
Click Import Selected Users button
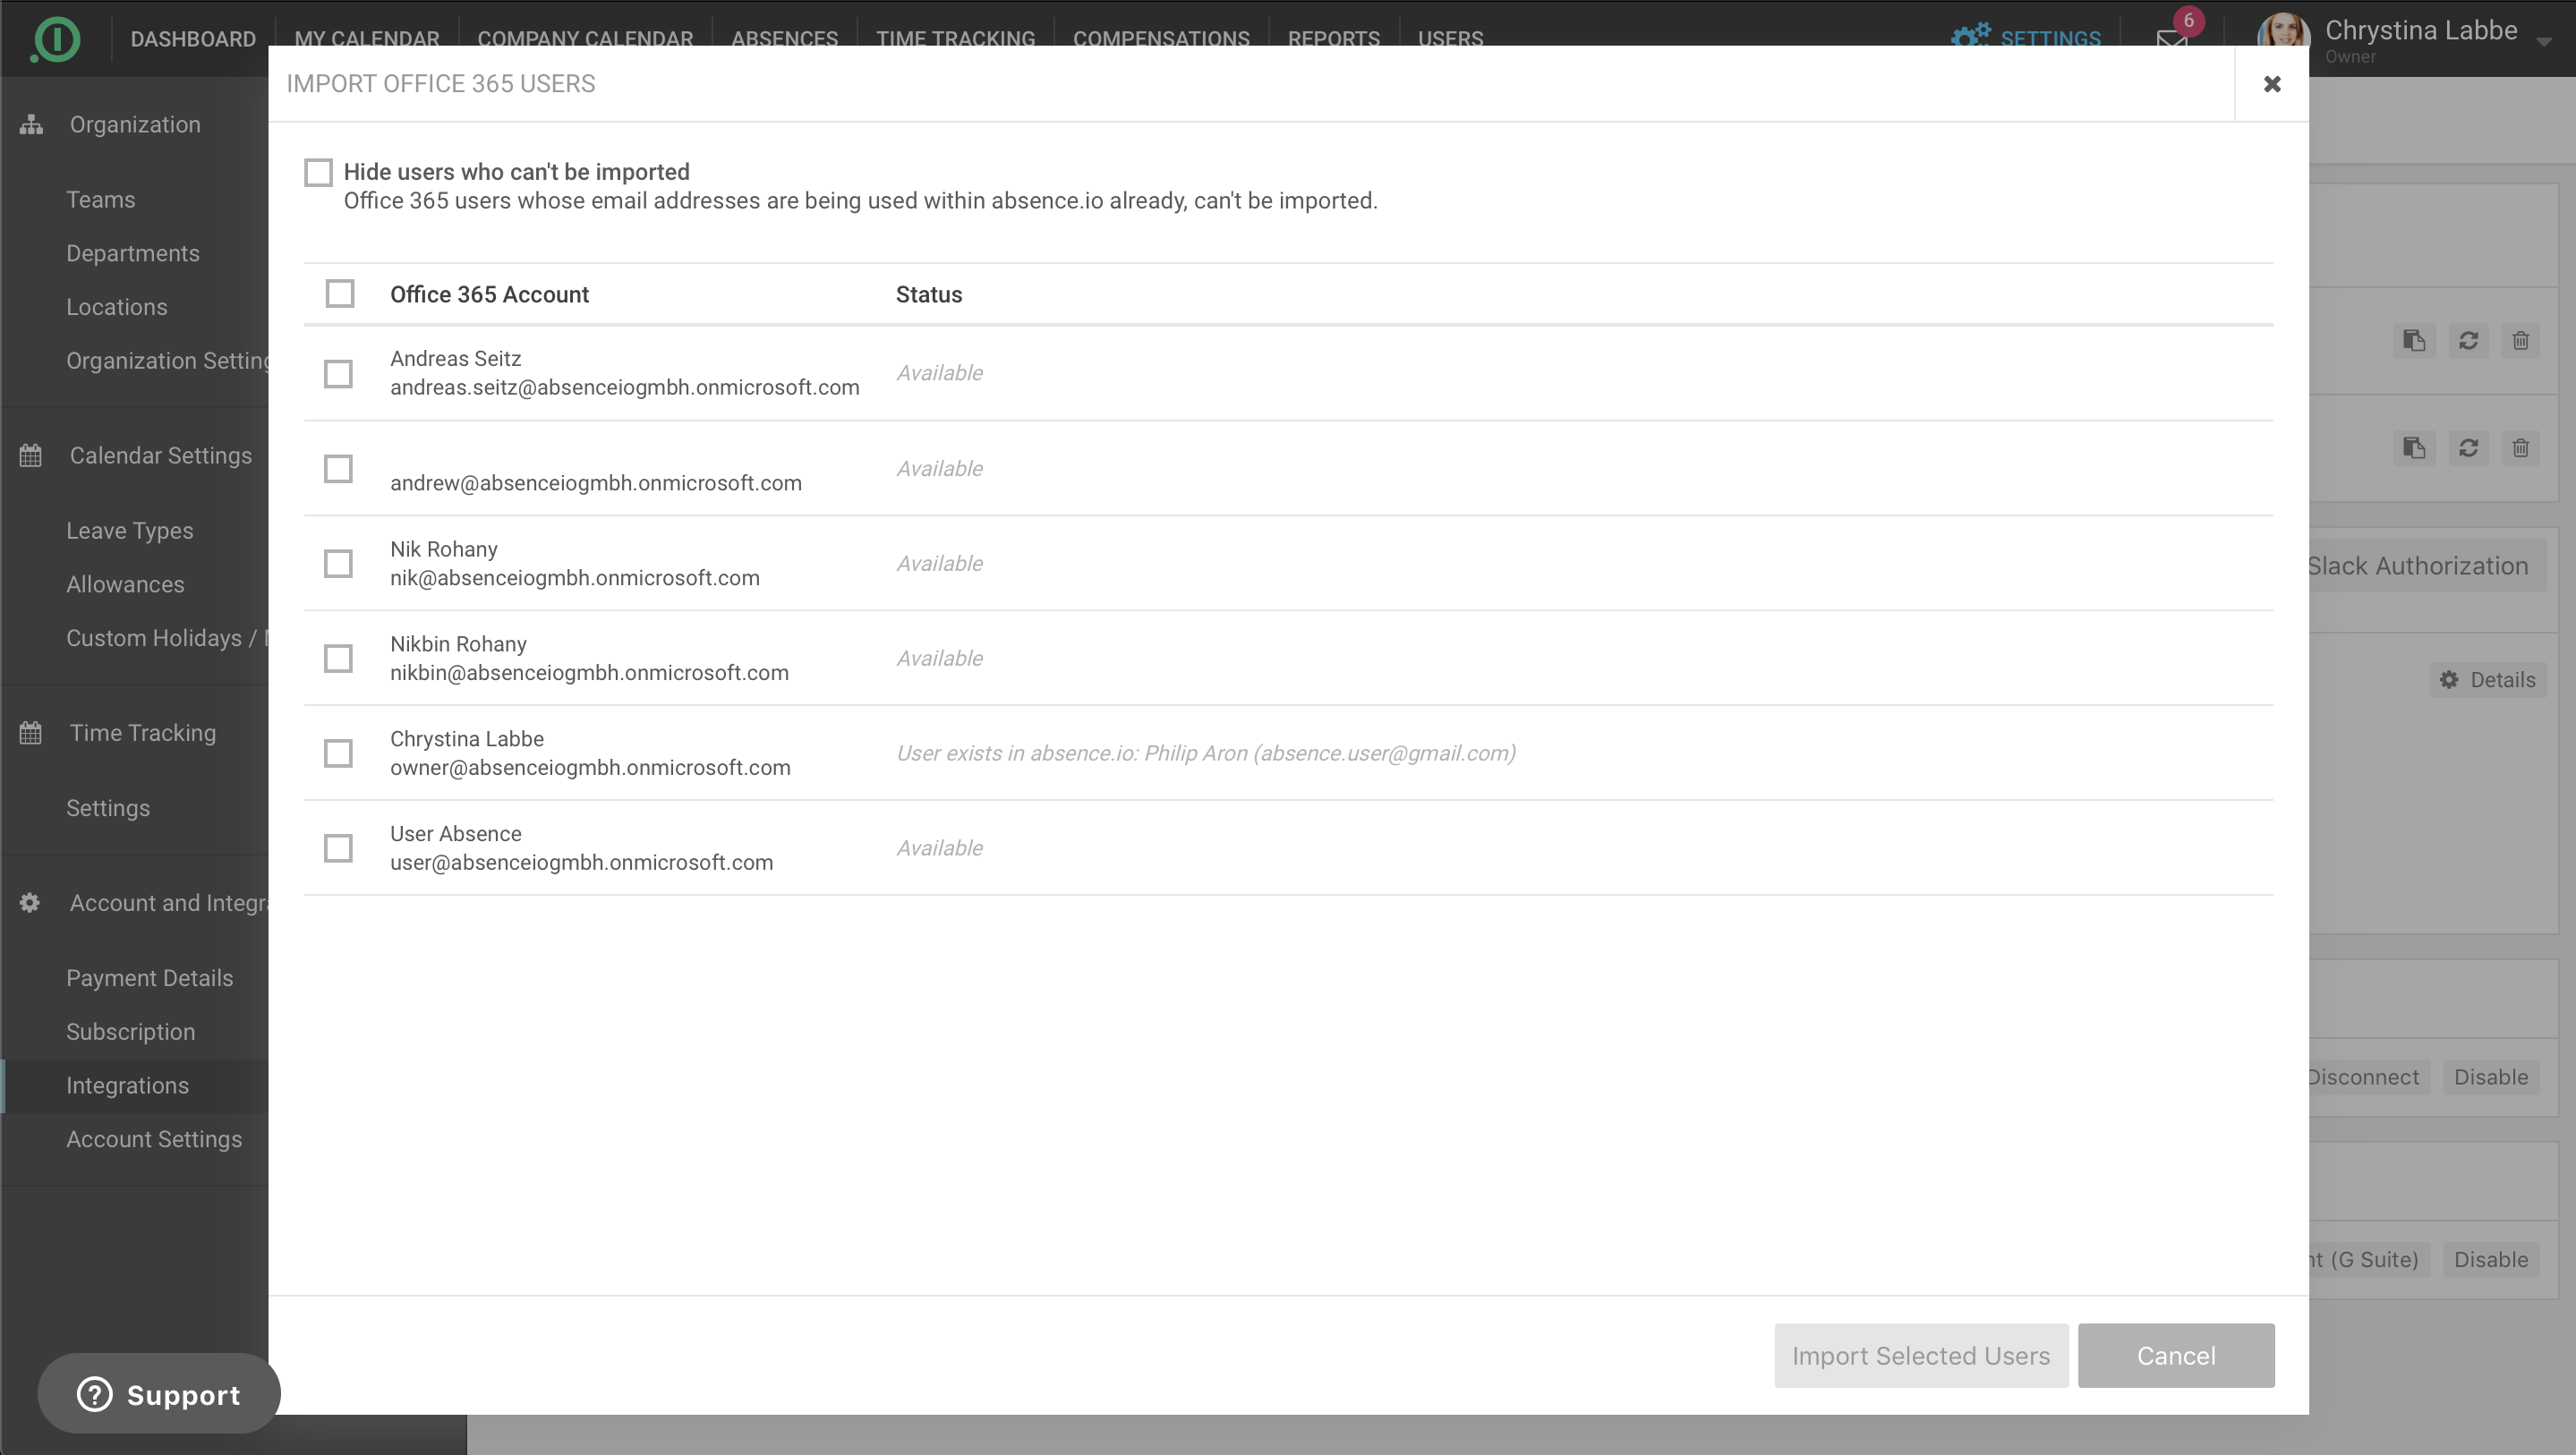point(1920,1356)
